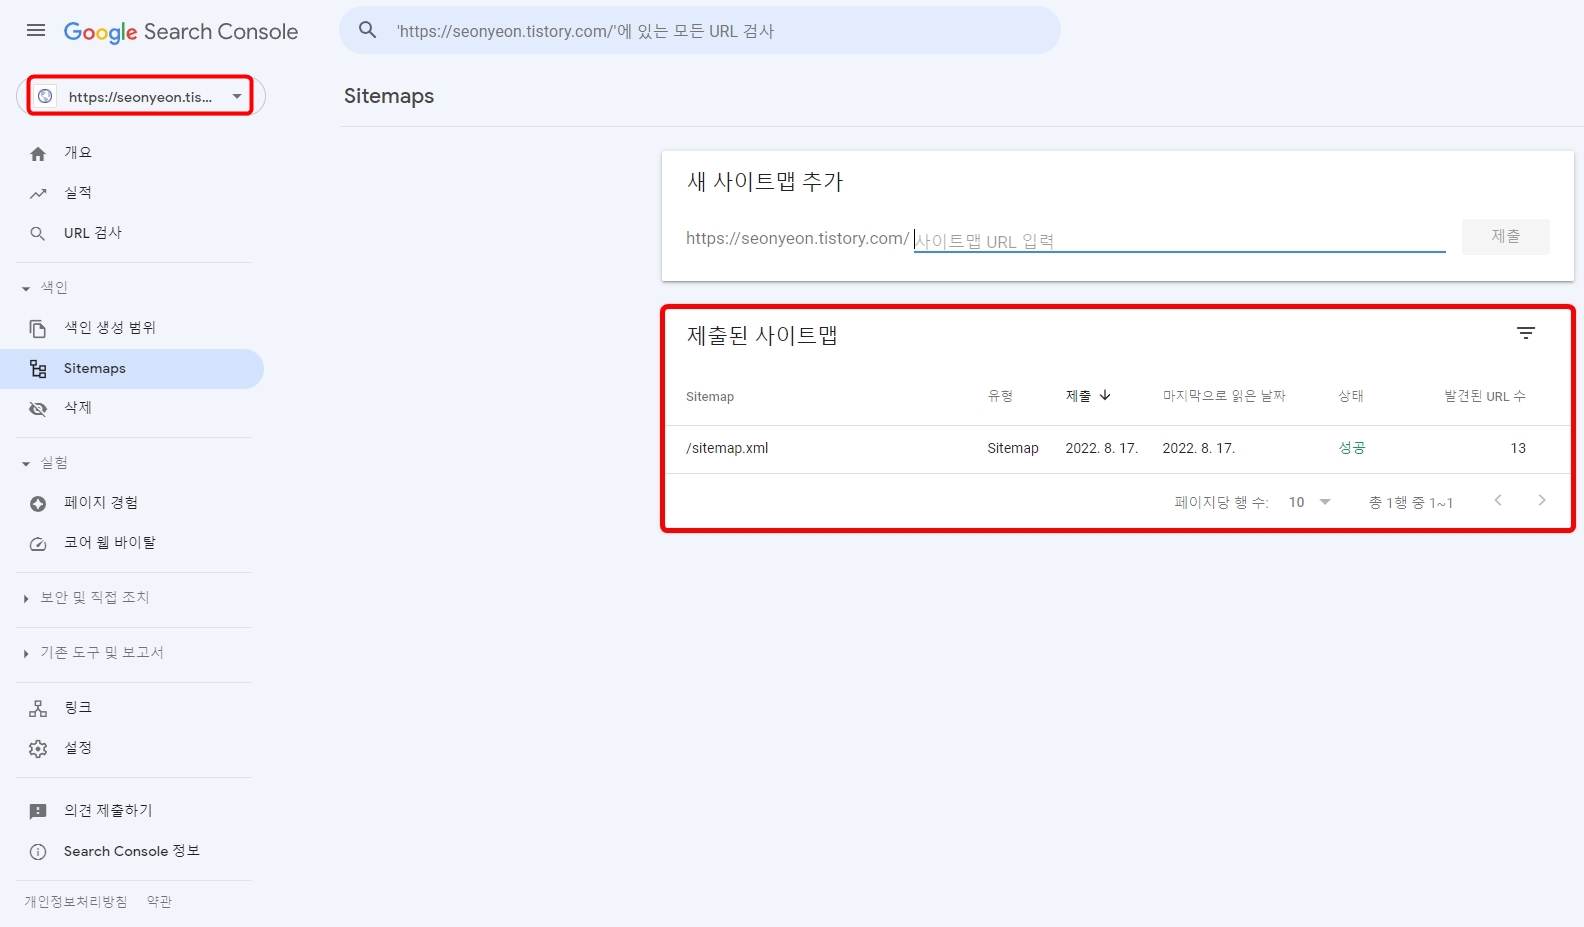Screen dimensions: 1584x927
Task: Click the discovered URL count 13
Action: [x=1518, y=448]
